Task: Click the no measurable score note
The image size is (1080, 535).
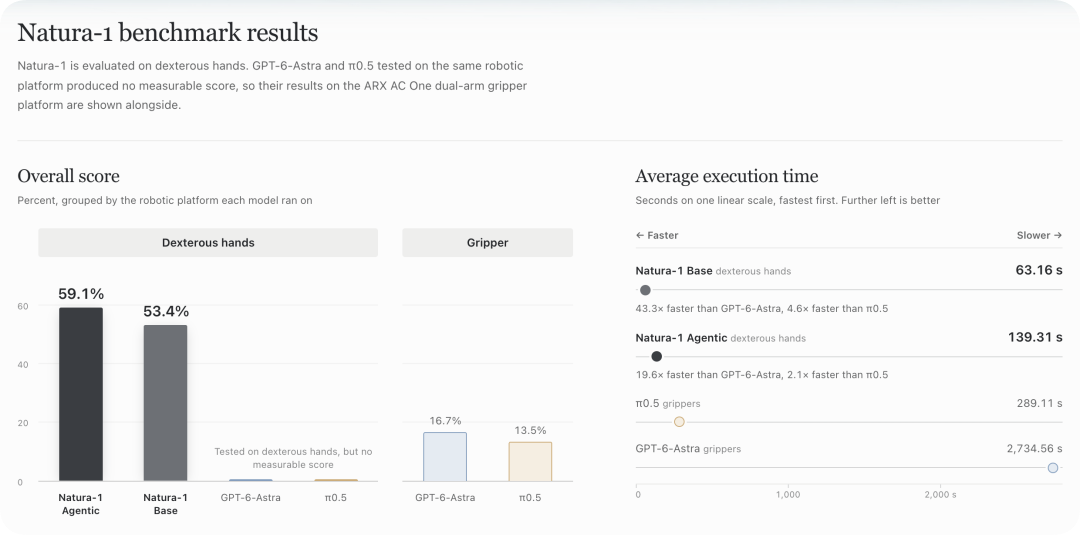Action: [x=293, y=459]
